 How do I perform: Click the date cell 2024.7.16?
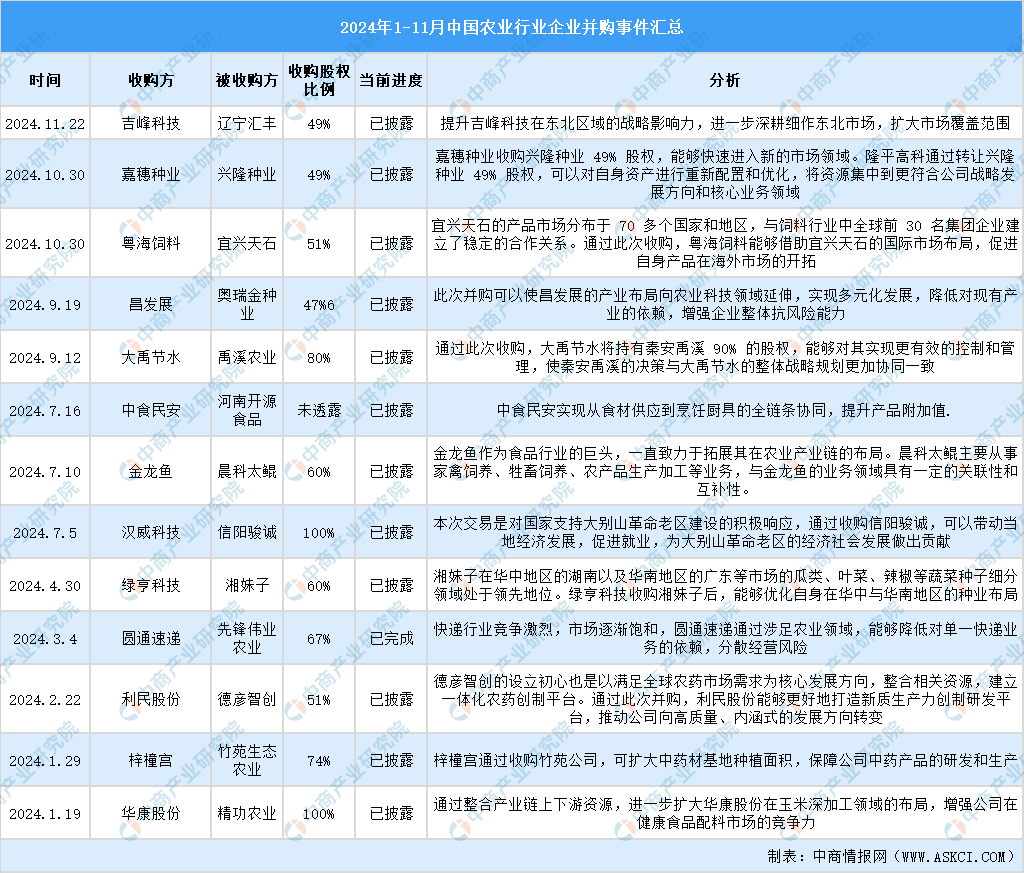[45, 411]
